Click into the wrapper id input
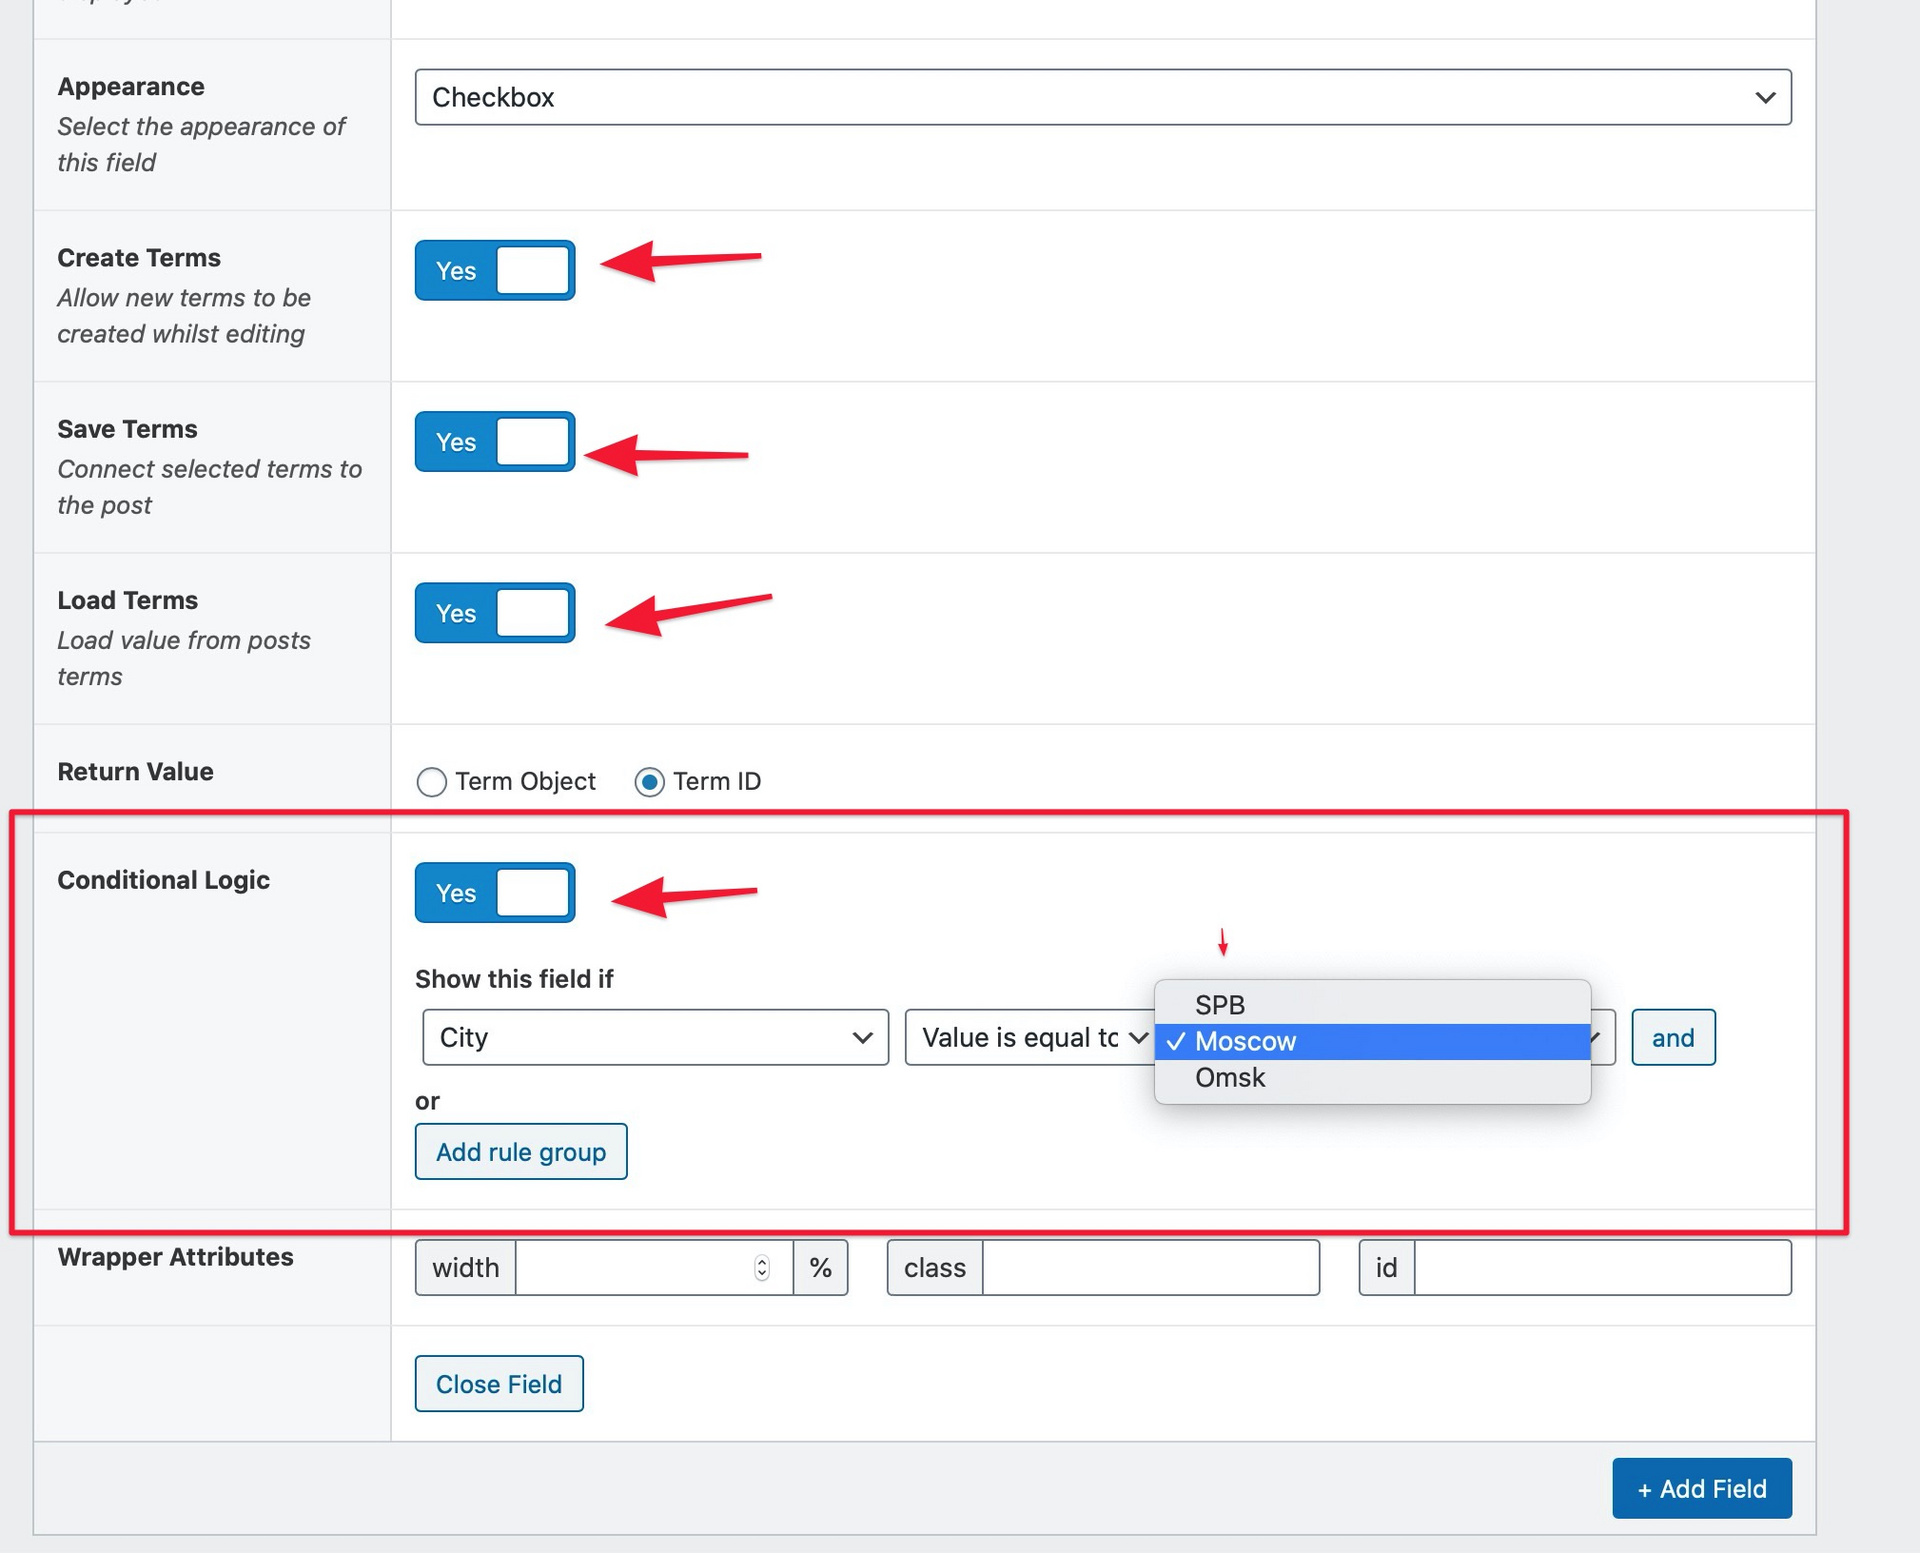The height and width of the screenshot is (1553, 1920). pos(1603,1267)
